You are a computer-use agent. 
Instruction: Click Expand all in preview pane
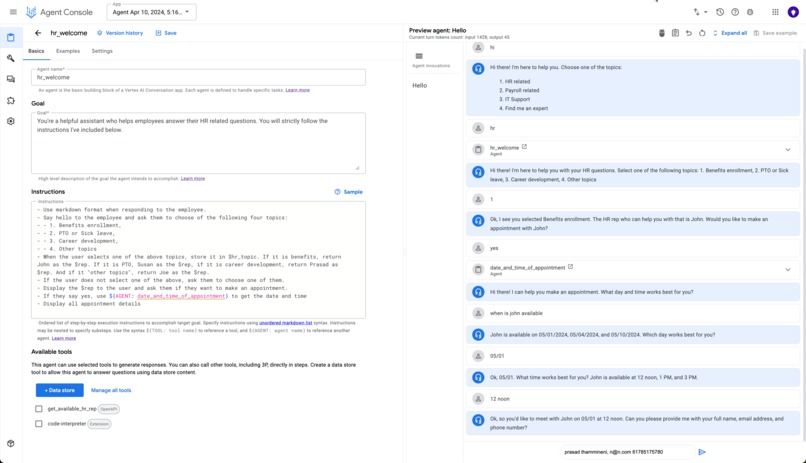point(730,33)
